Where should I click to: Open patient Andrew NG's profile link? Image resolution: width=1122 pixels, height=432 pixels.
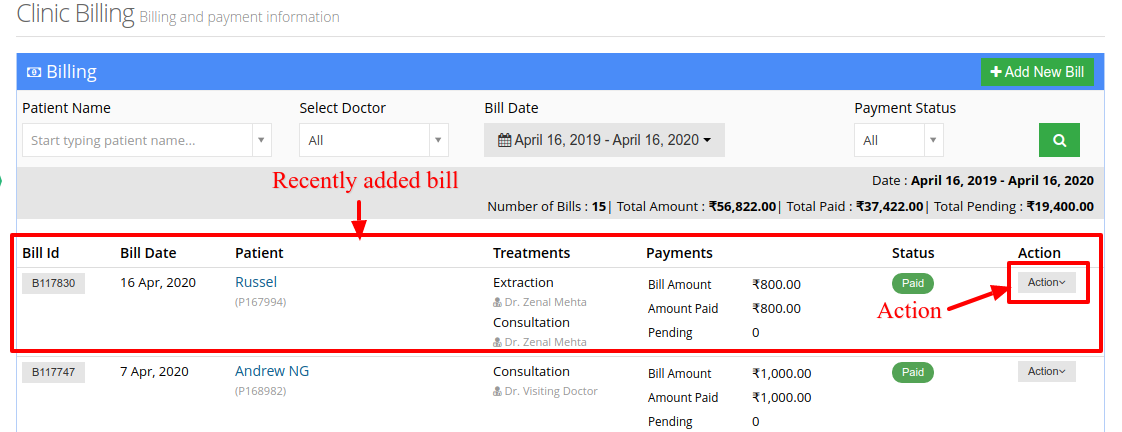[x=272, y=371]
